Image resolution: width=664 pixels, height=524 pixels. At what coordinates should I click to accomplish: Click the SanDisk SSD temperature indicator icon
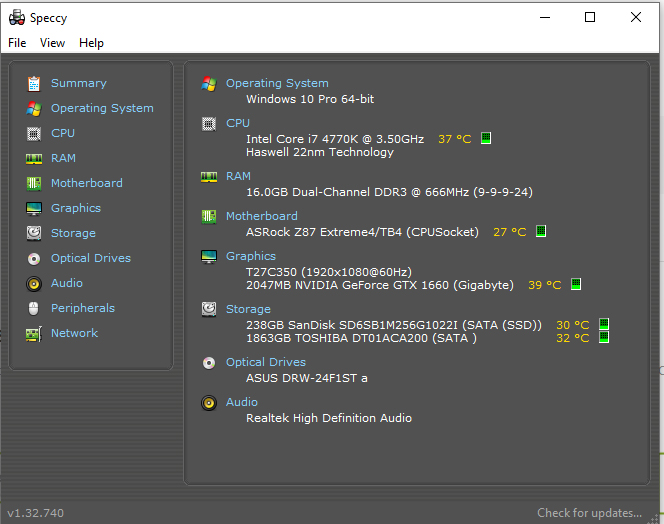(x=604, y=324)
